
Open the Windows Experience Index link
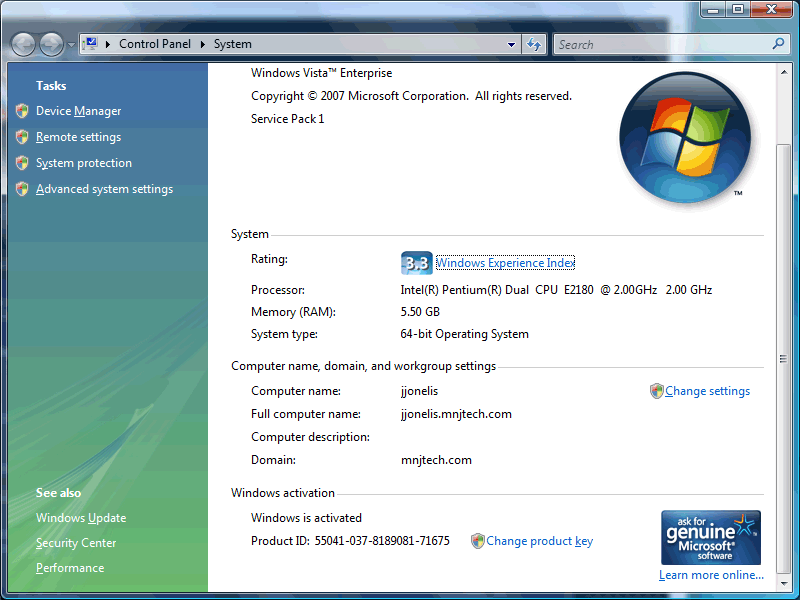(506, 263)
